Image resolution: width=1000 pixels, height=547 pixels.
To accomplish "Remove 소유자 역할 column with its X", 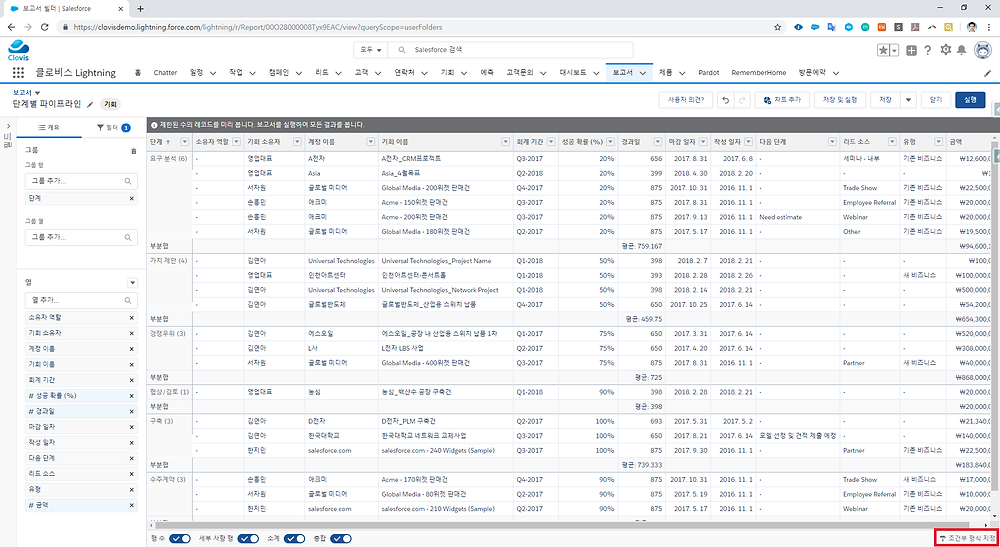I will tap(131, 317).
